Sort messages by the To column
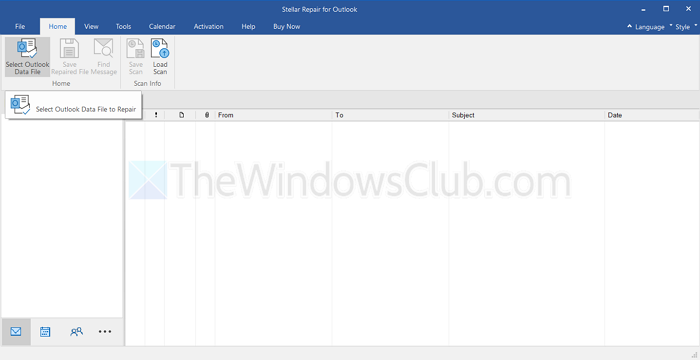Screen dimensions: 700x360 (x=390, y=115)
